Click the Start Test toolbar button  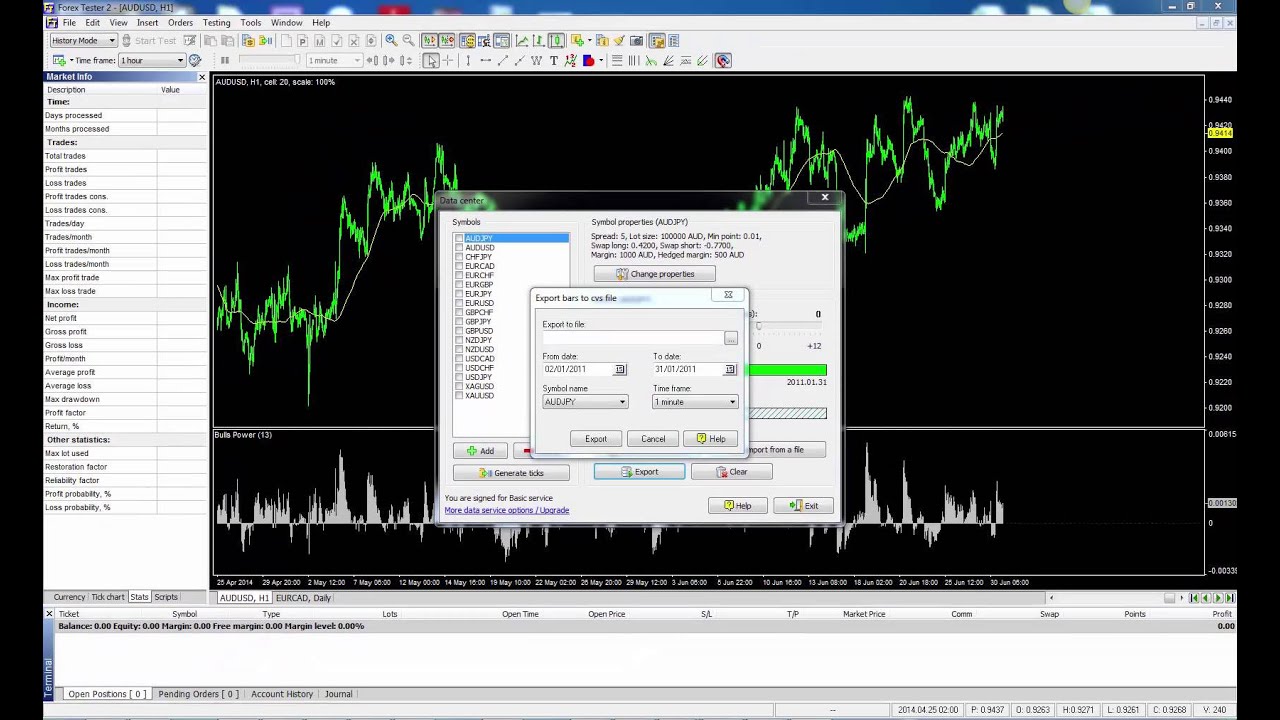point(148,41)
